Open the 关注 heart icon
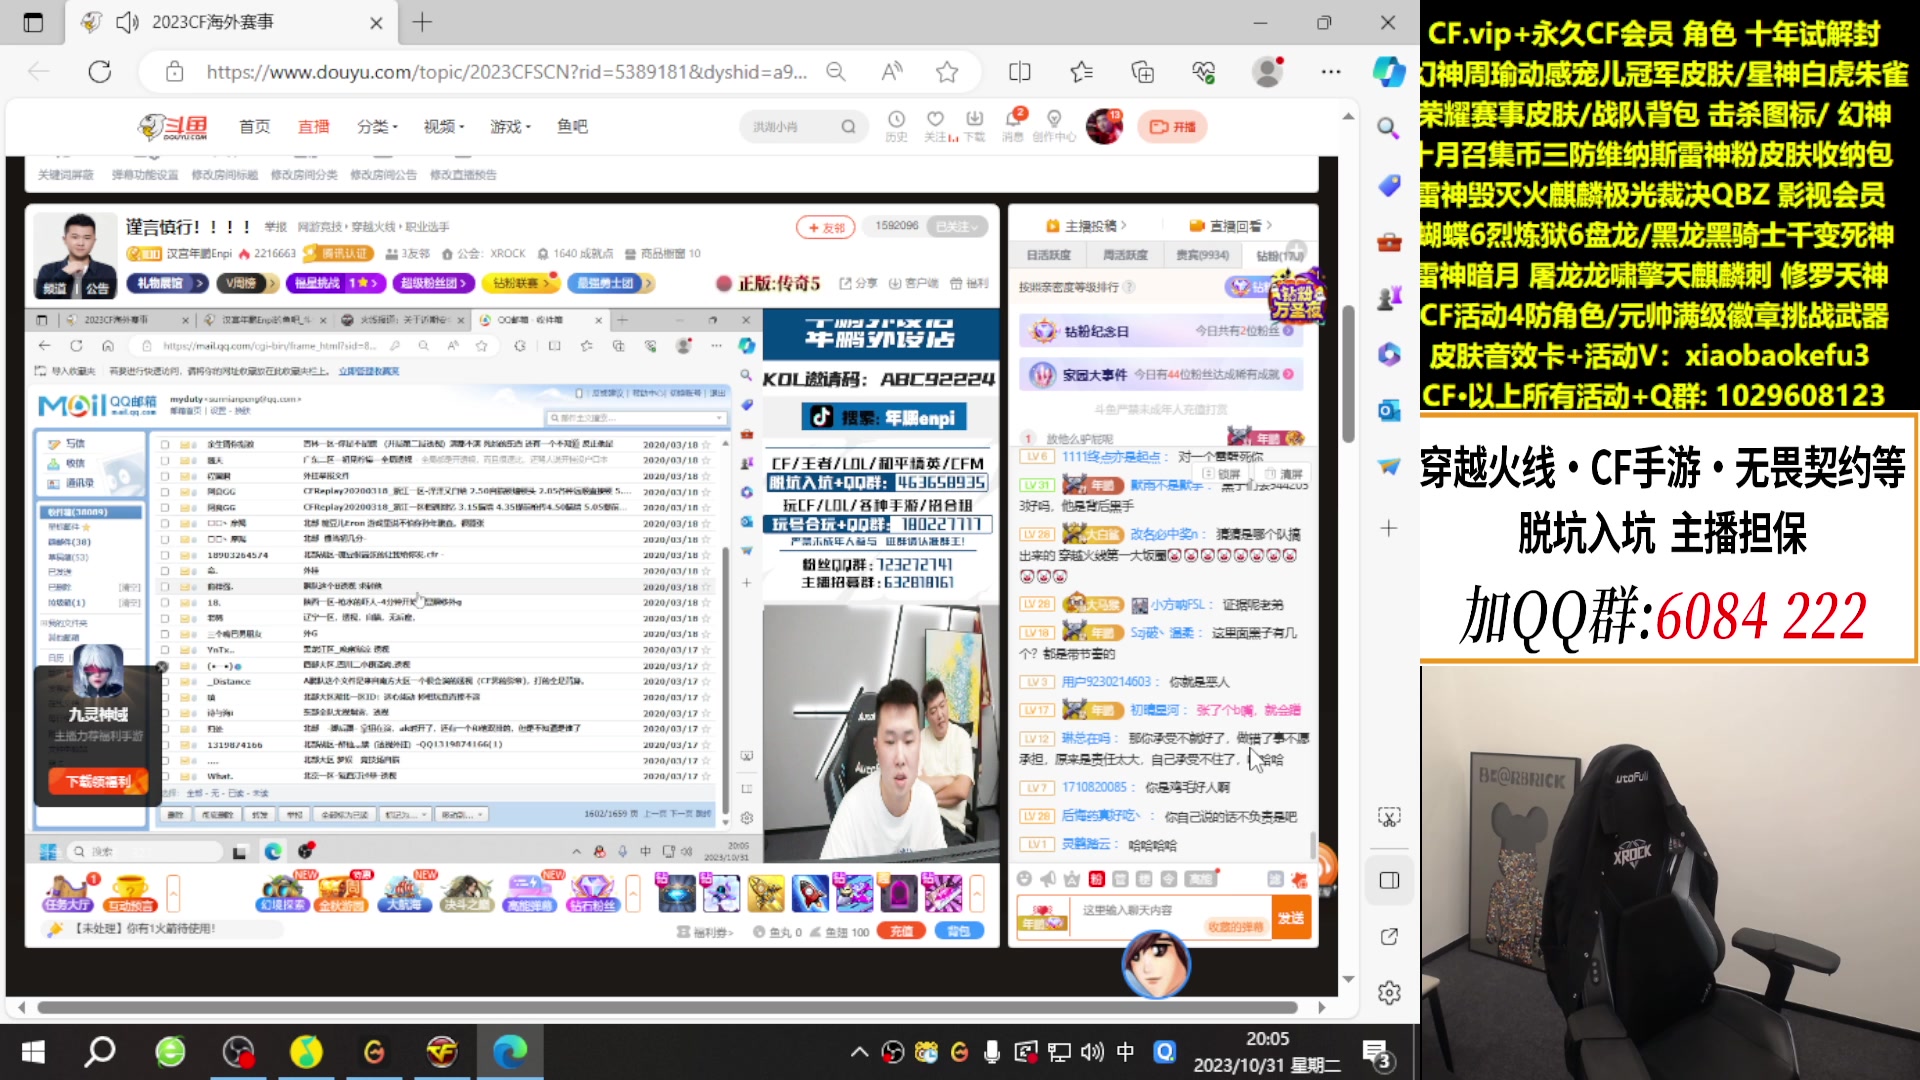The height and width of the screenshot is (1080, 1920). [935, 126]
